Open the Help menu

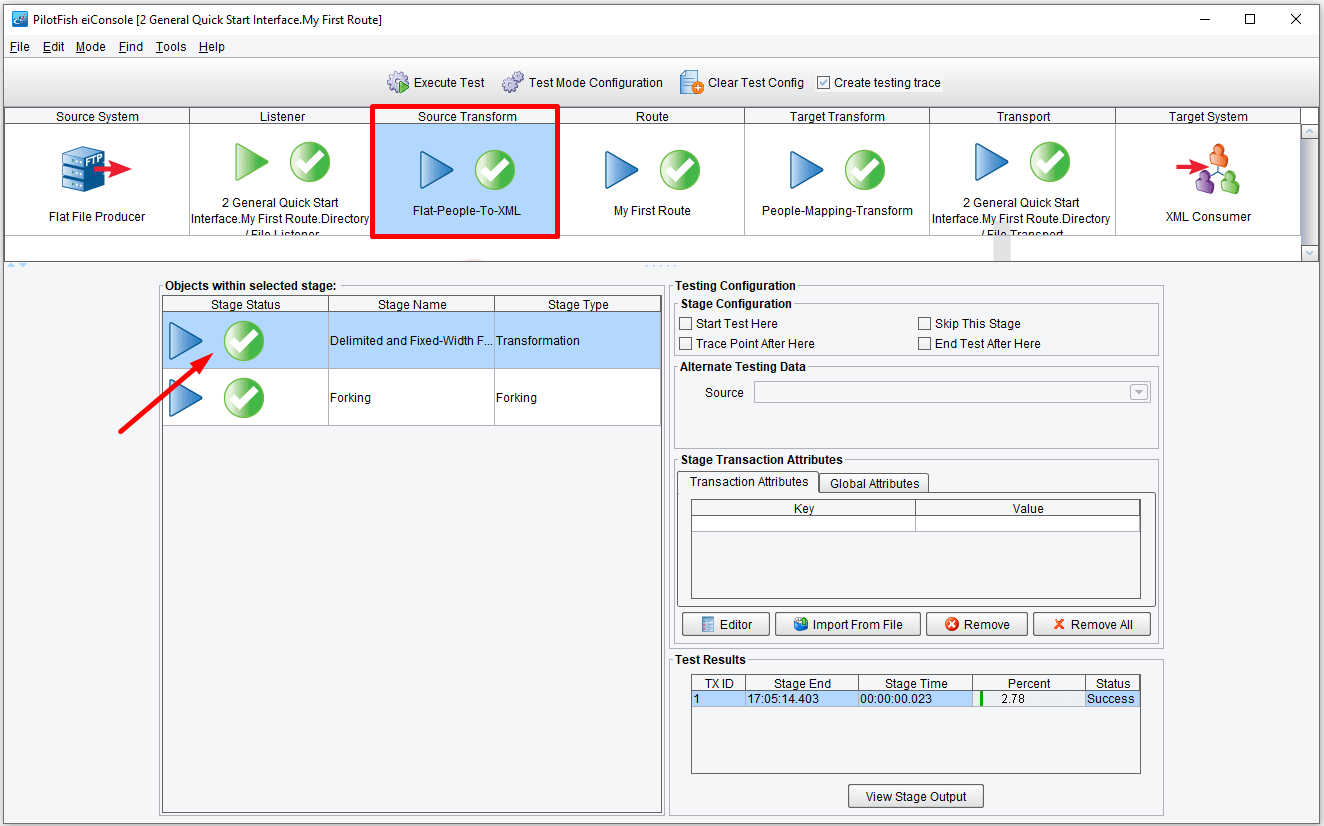tap(212, 47)
